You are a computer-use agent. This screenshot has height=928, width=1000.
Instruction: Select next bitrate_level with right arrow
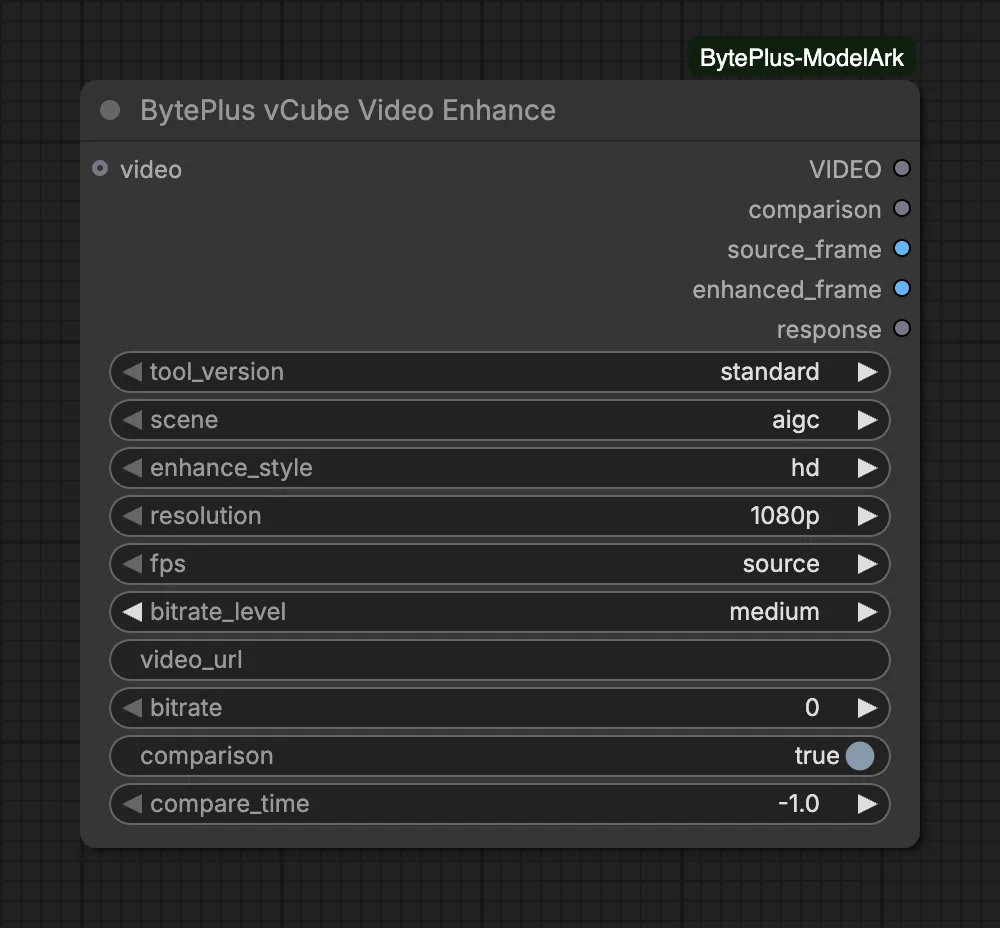pyautogui.click(x=867, y=612)
